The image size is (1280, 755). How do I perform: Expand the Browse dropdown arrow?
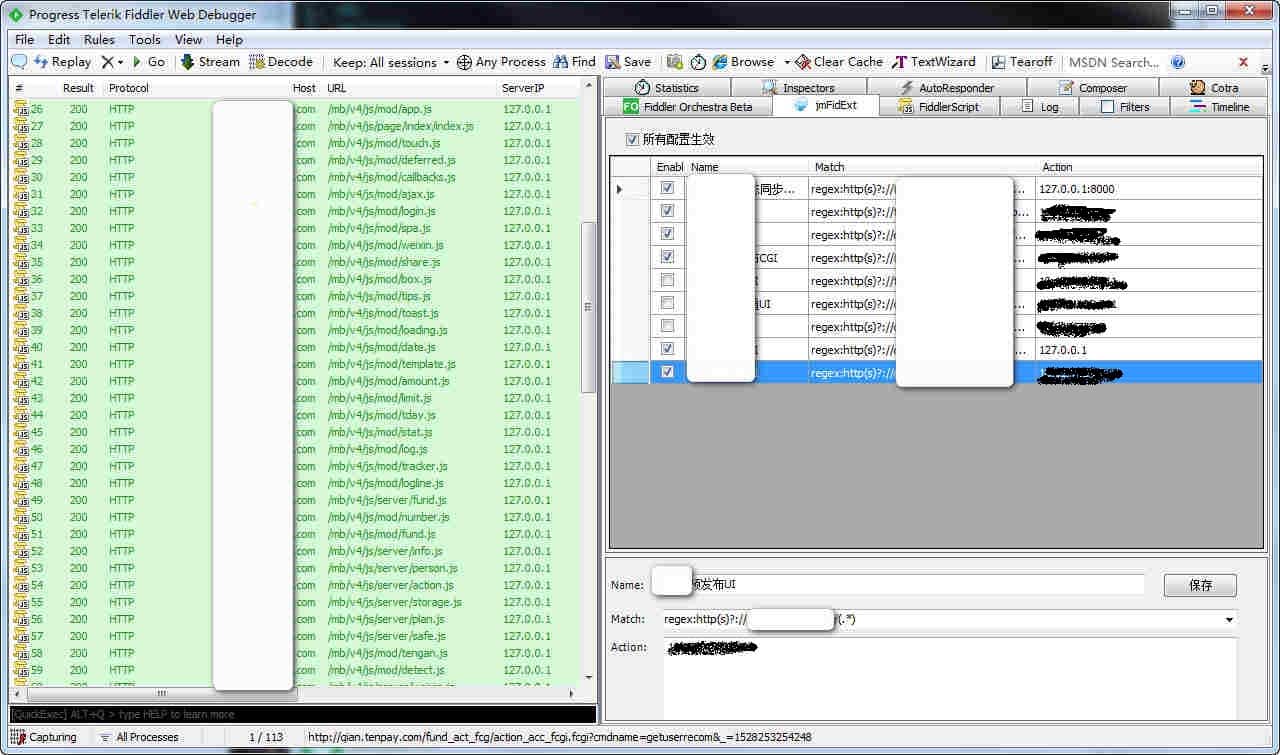click(x=787, y=62)
